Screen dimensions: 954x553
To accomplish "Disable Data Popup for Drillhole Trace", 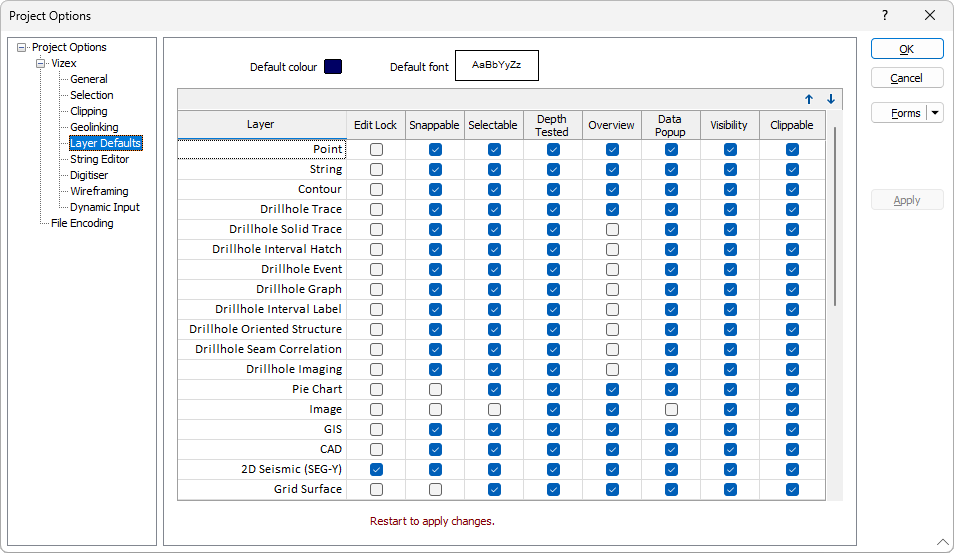I will pyautogui.click(x=671, y=209).
